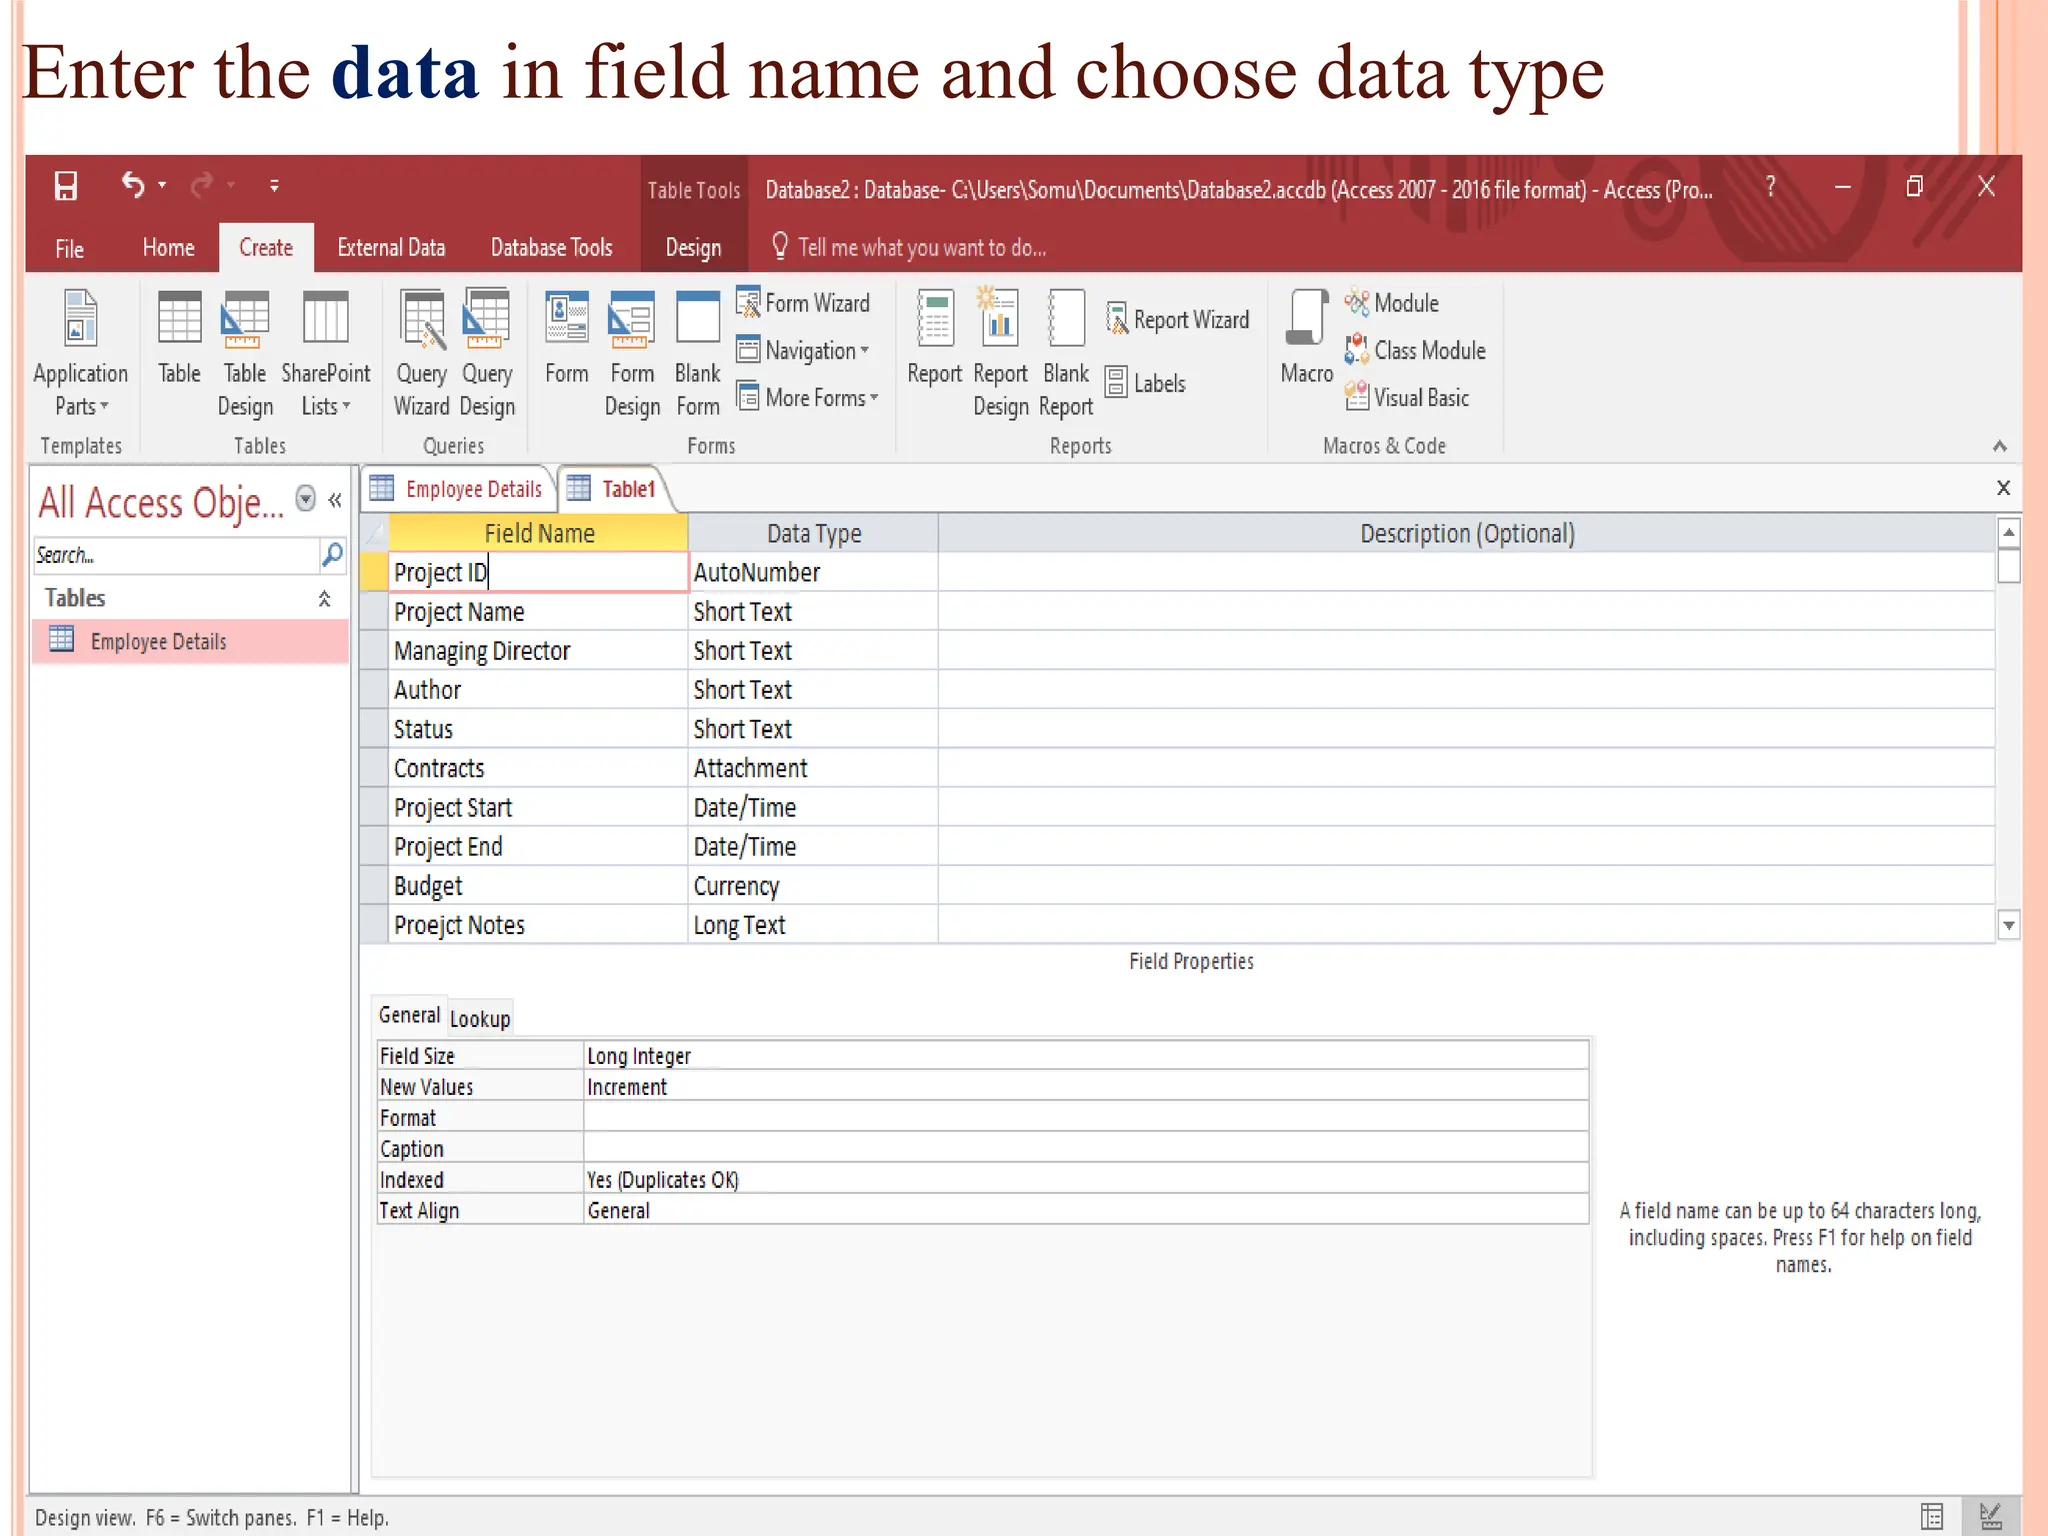Open the File menu

69,248
